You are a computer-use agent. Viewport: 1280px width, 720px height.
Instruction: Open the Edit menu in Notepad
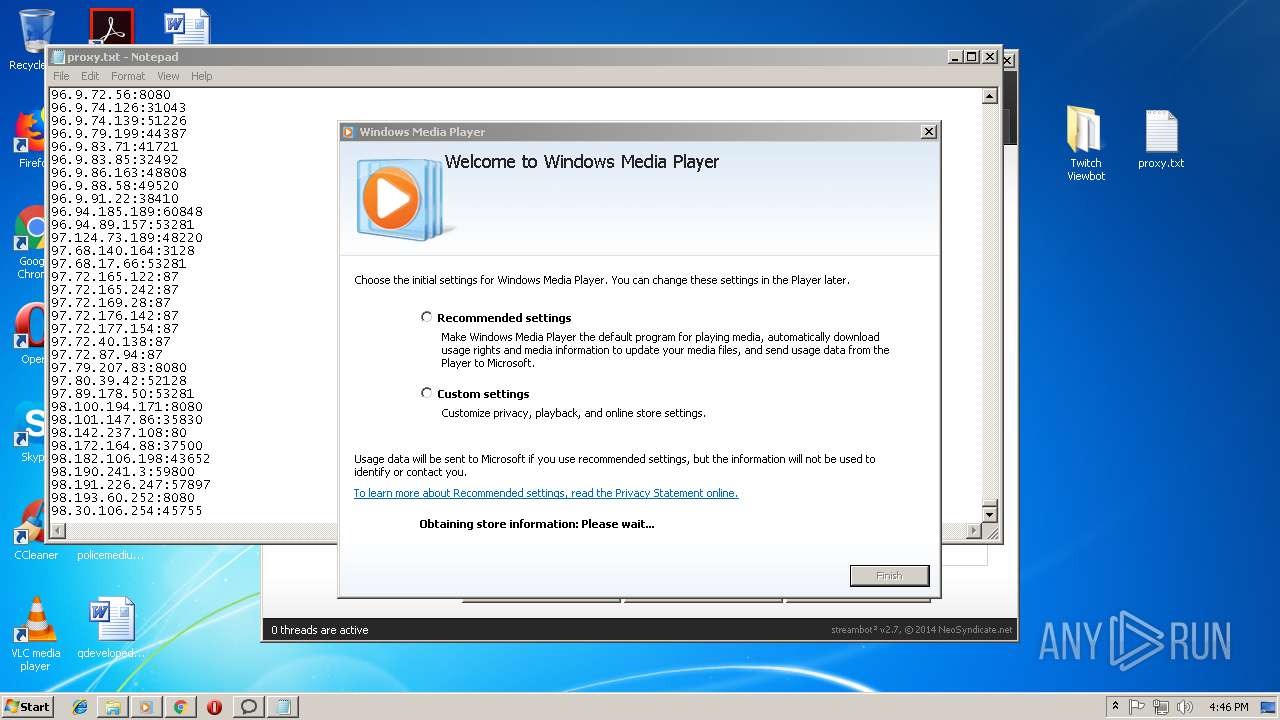(90, 76)
